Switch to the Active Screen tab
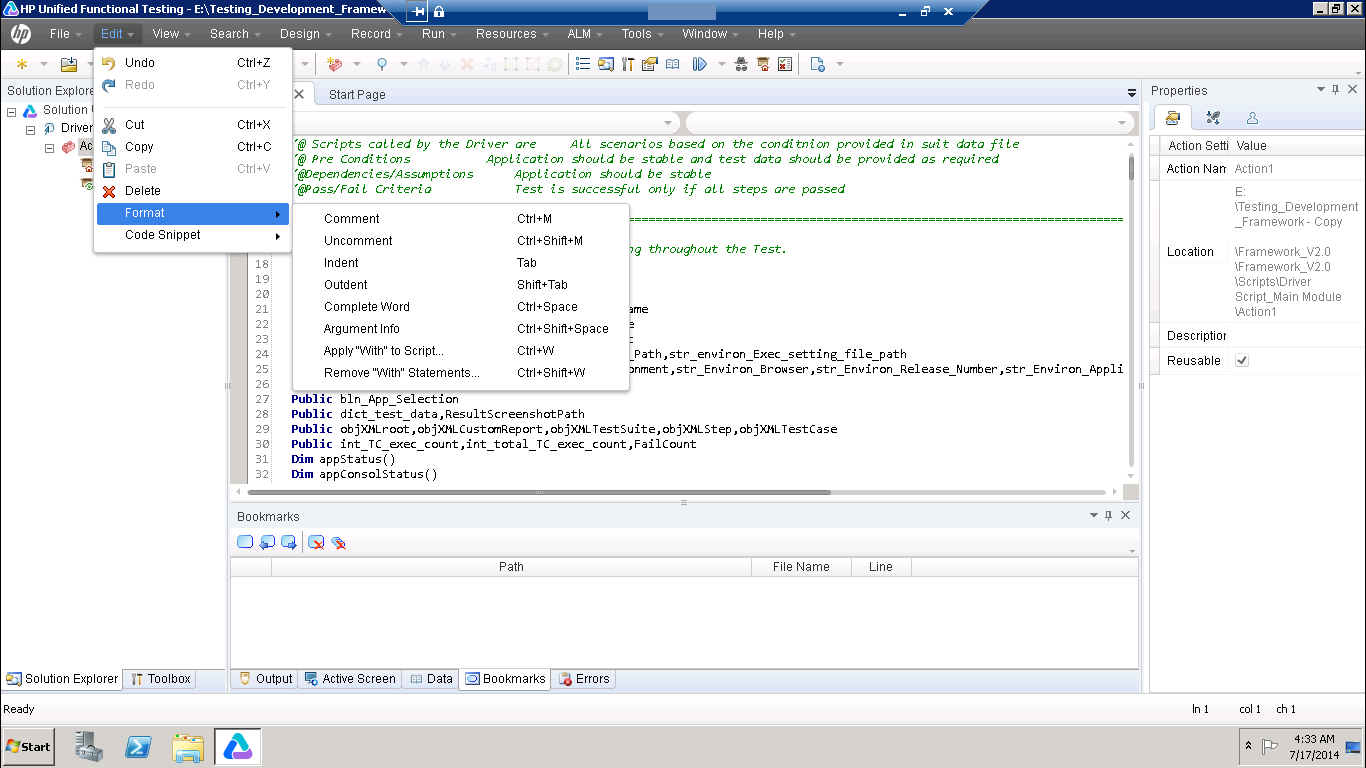1366x768 pixels. [350, 679]
